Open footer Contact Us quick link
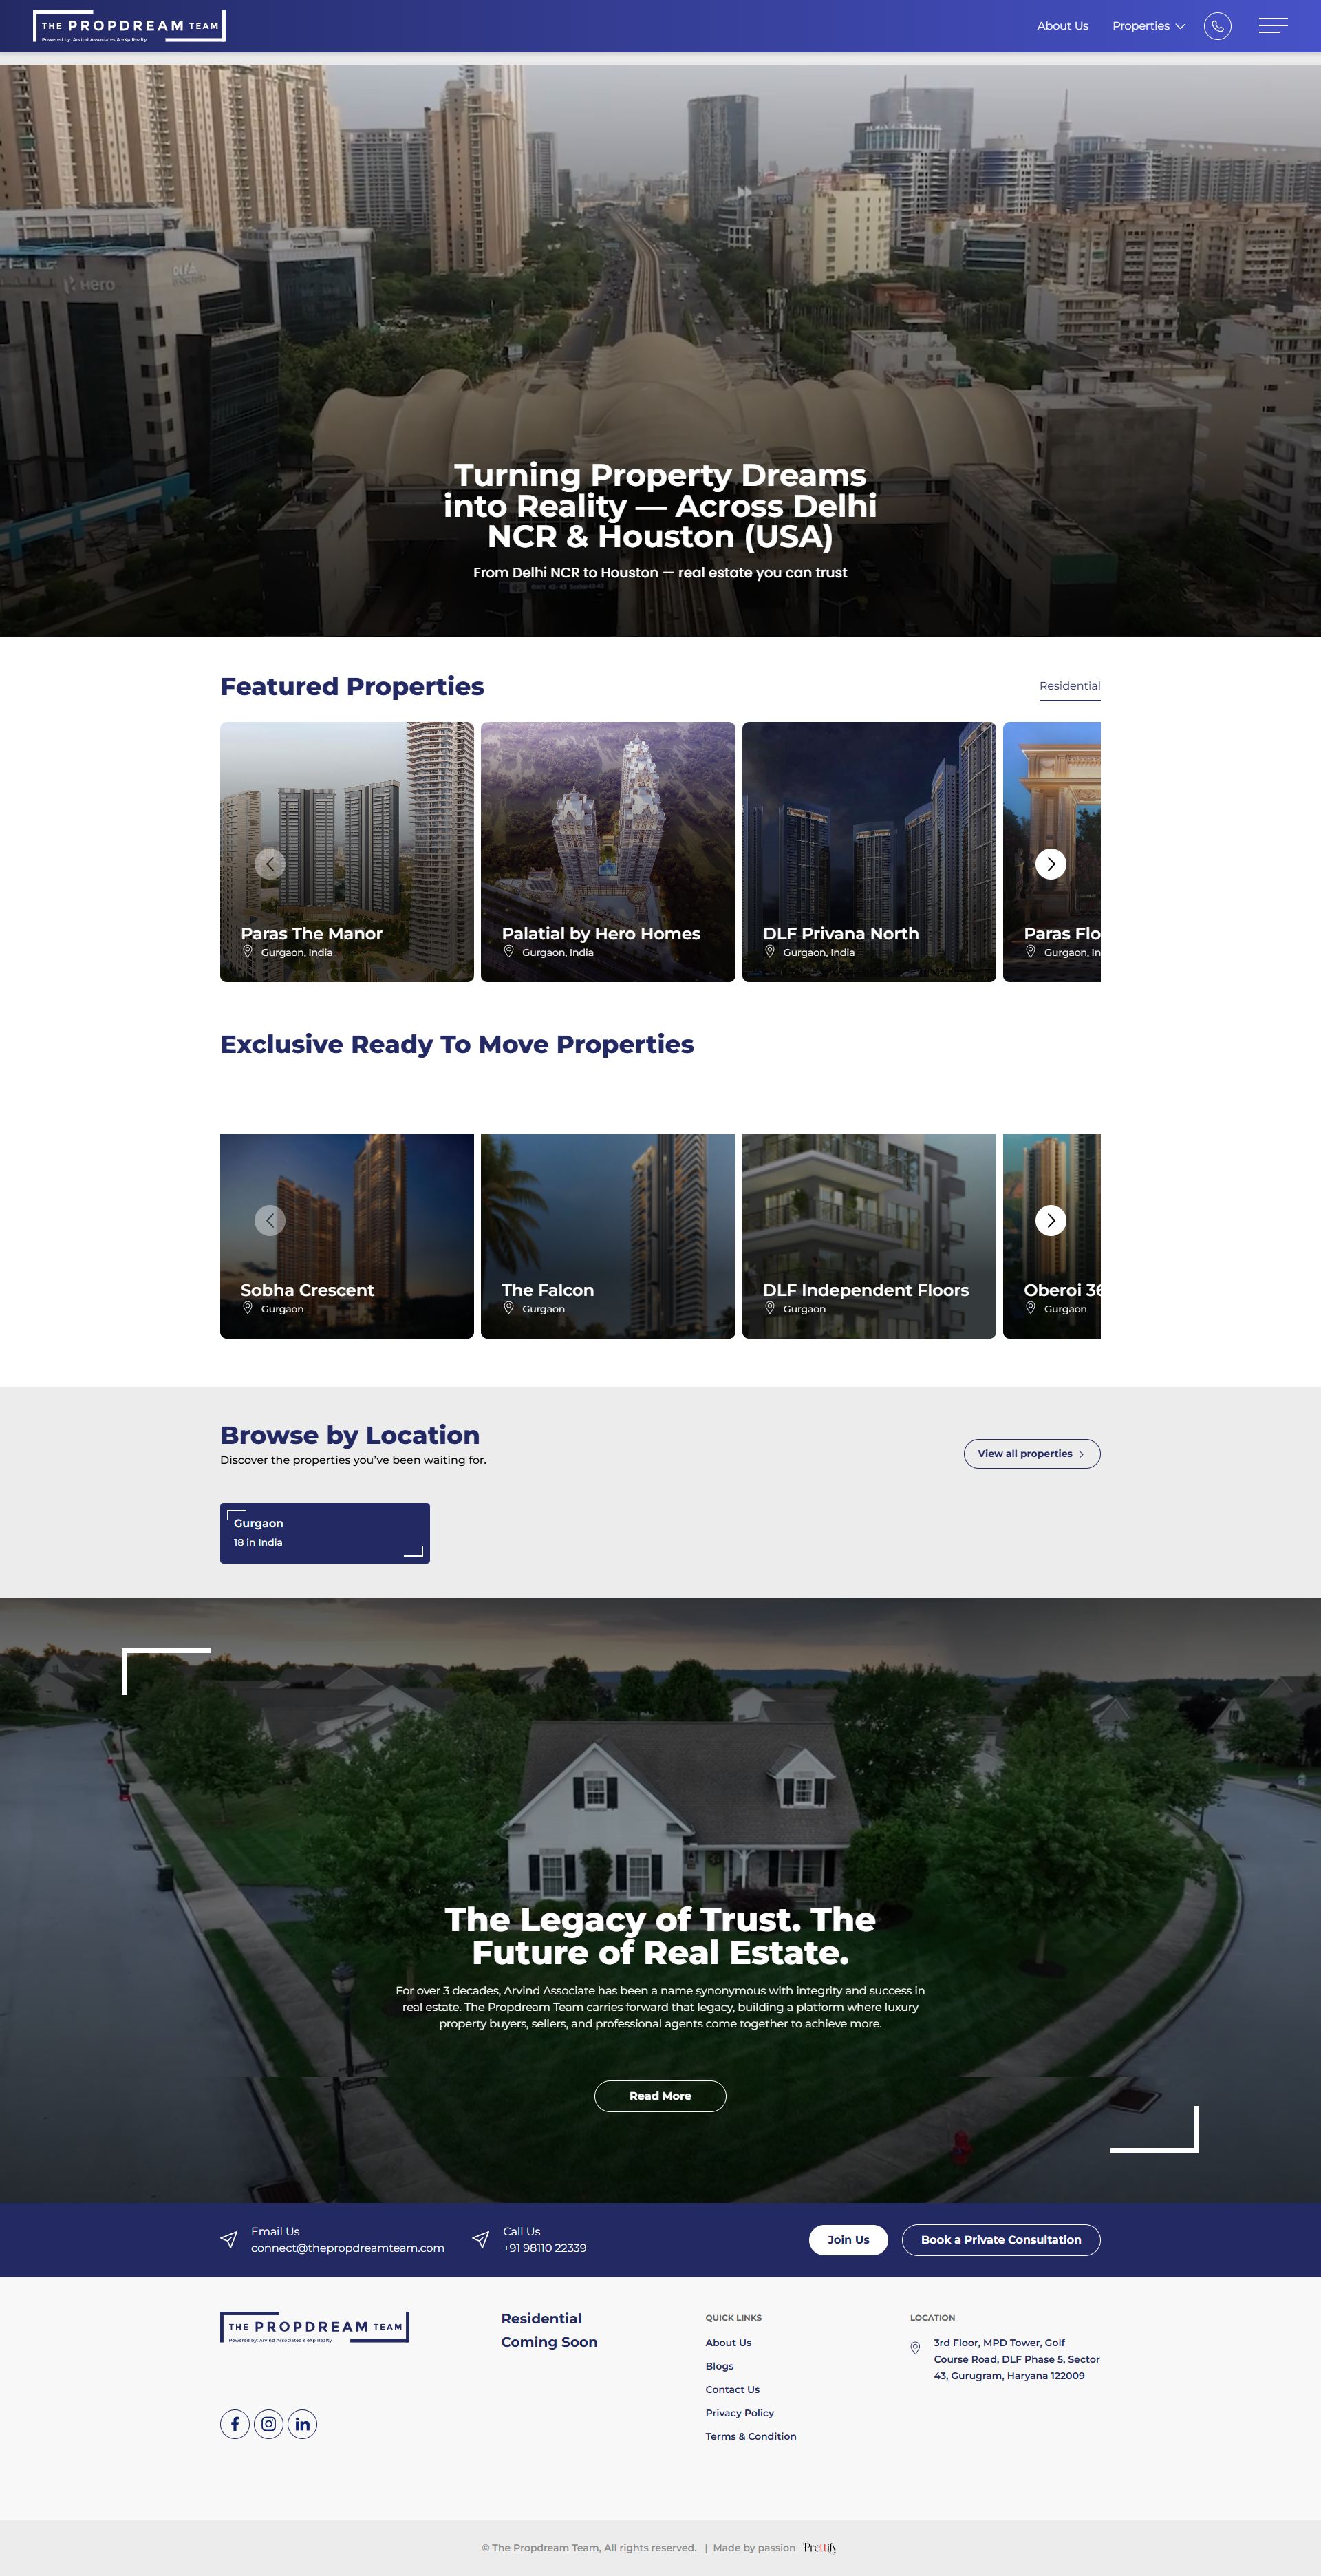Screen dimensions: 1321x2576 732,2390
